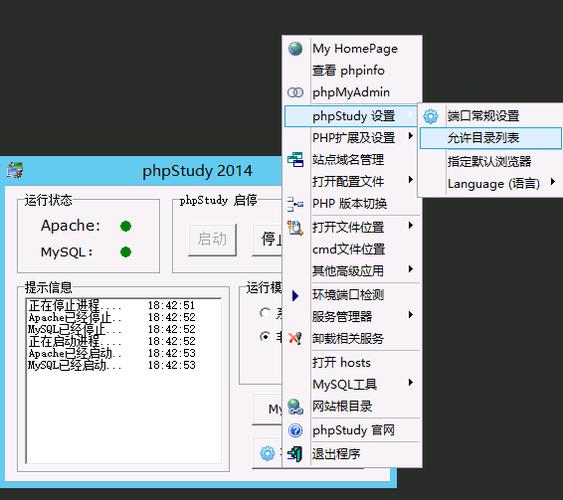
Task: Click the PHP 版本切换 switch icon
Action: 295,204
